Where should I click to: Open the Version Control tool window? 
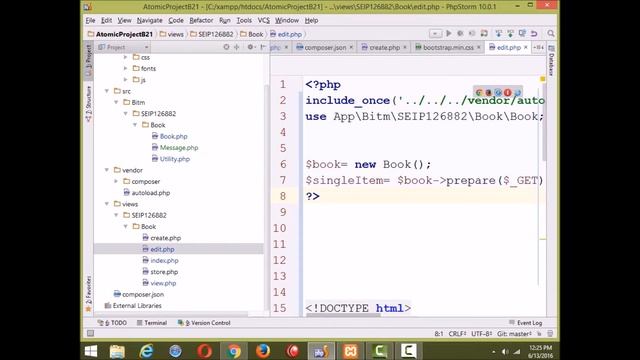pyautogui.click(x=204, y=323)
